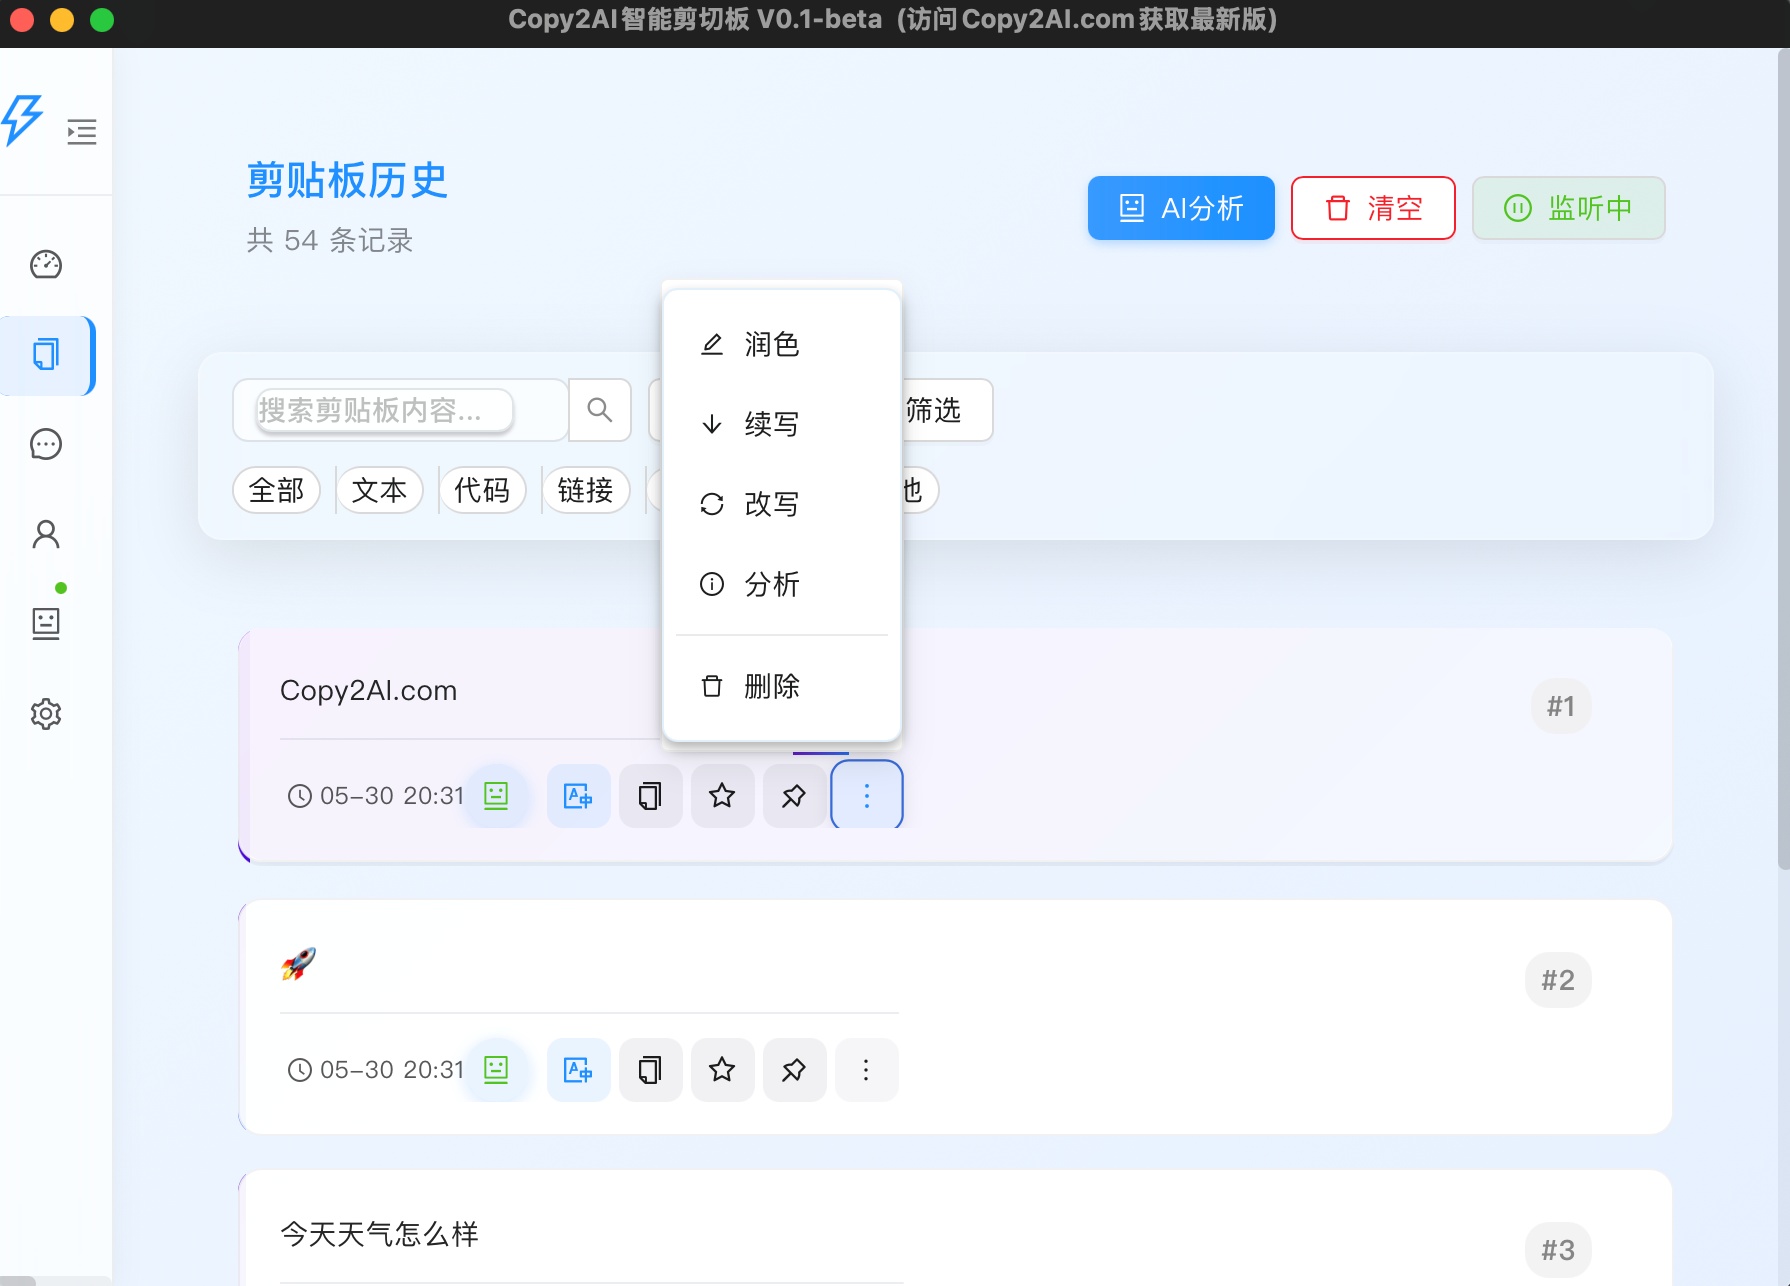Pin the rocket emoji entry
The height and width of the screenshot is (1286, 1790).
coord(794,1069)
